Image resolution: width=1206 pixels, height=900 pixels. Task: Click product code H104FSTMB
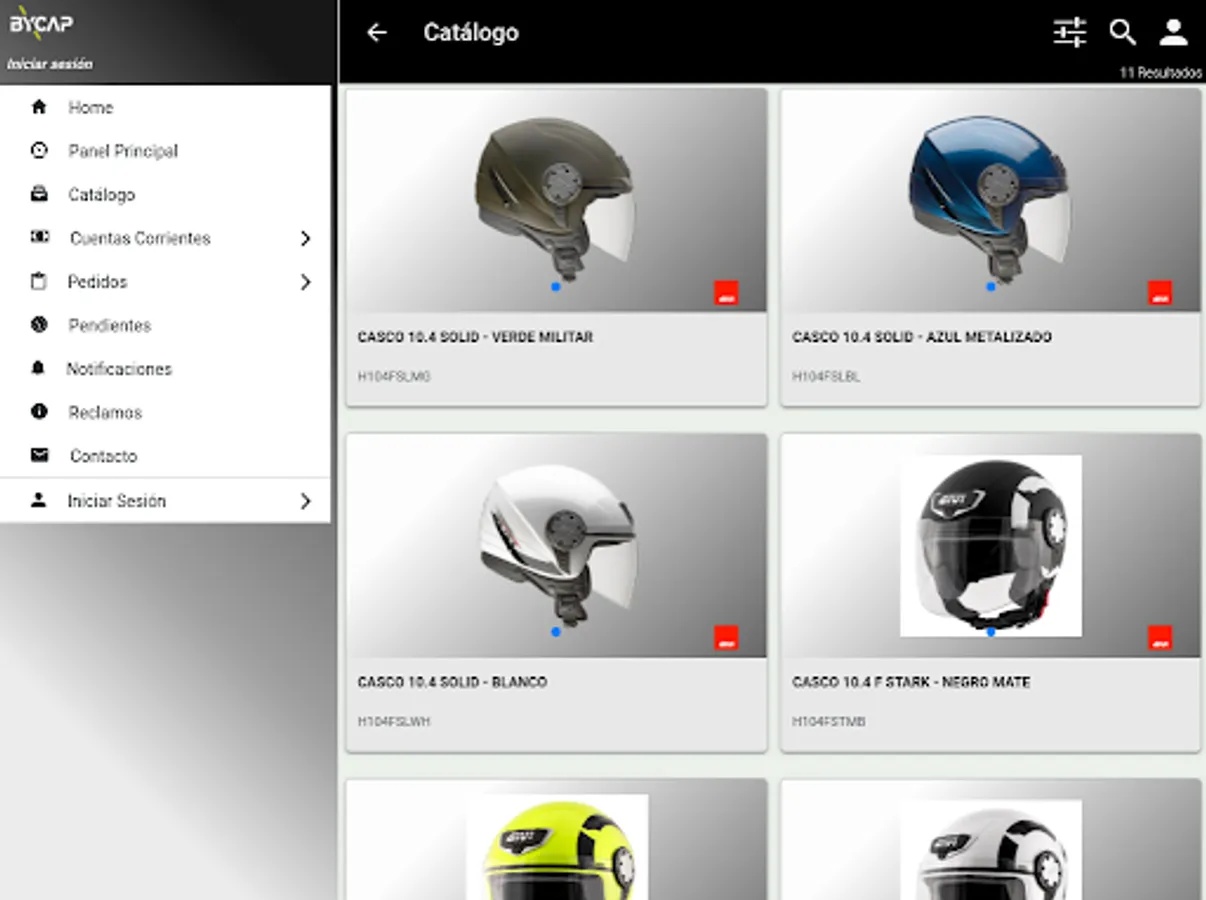tap(829, 721)
